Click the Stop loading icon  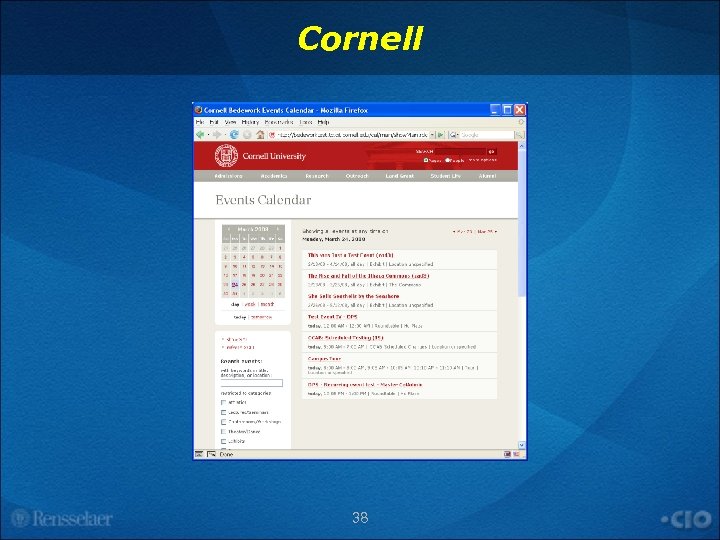tap(248, 135)
